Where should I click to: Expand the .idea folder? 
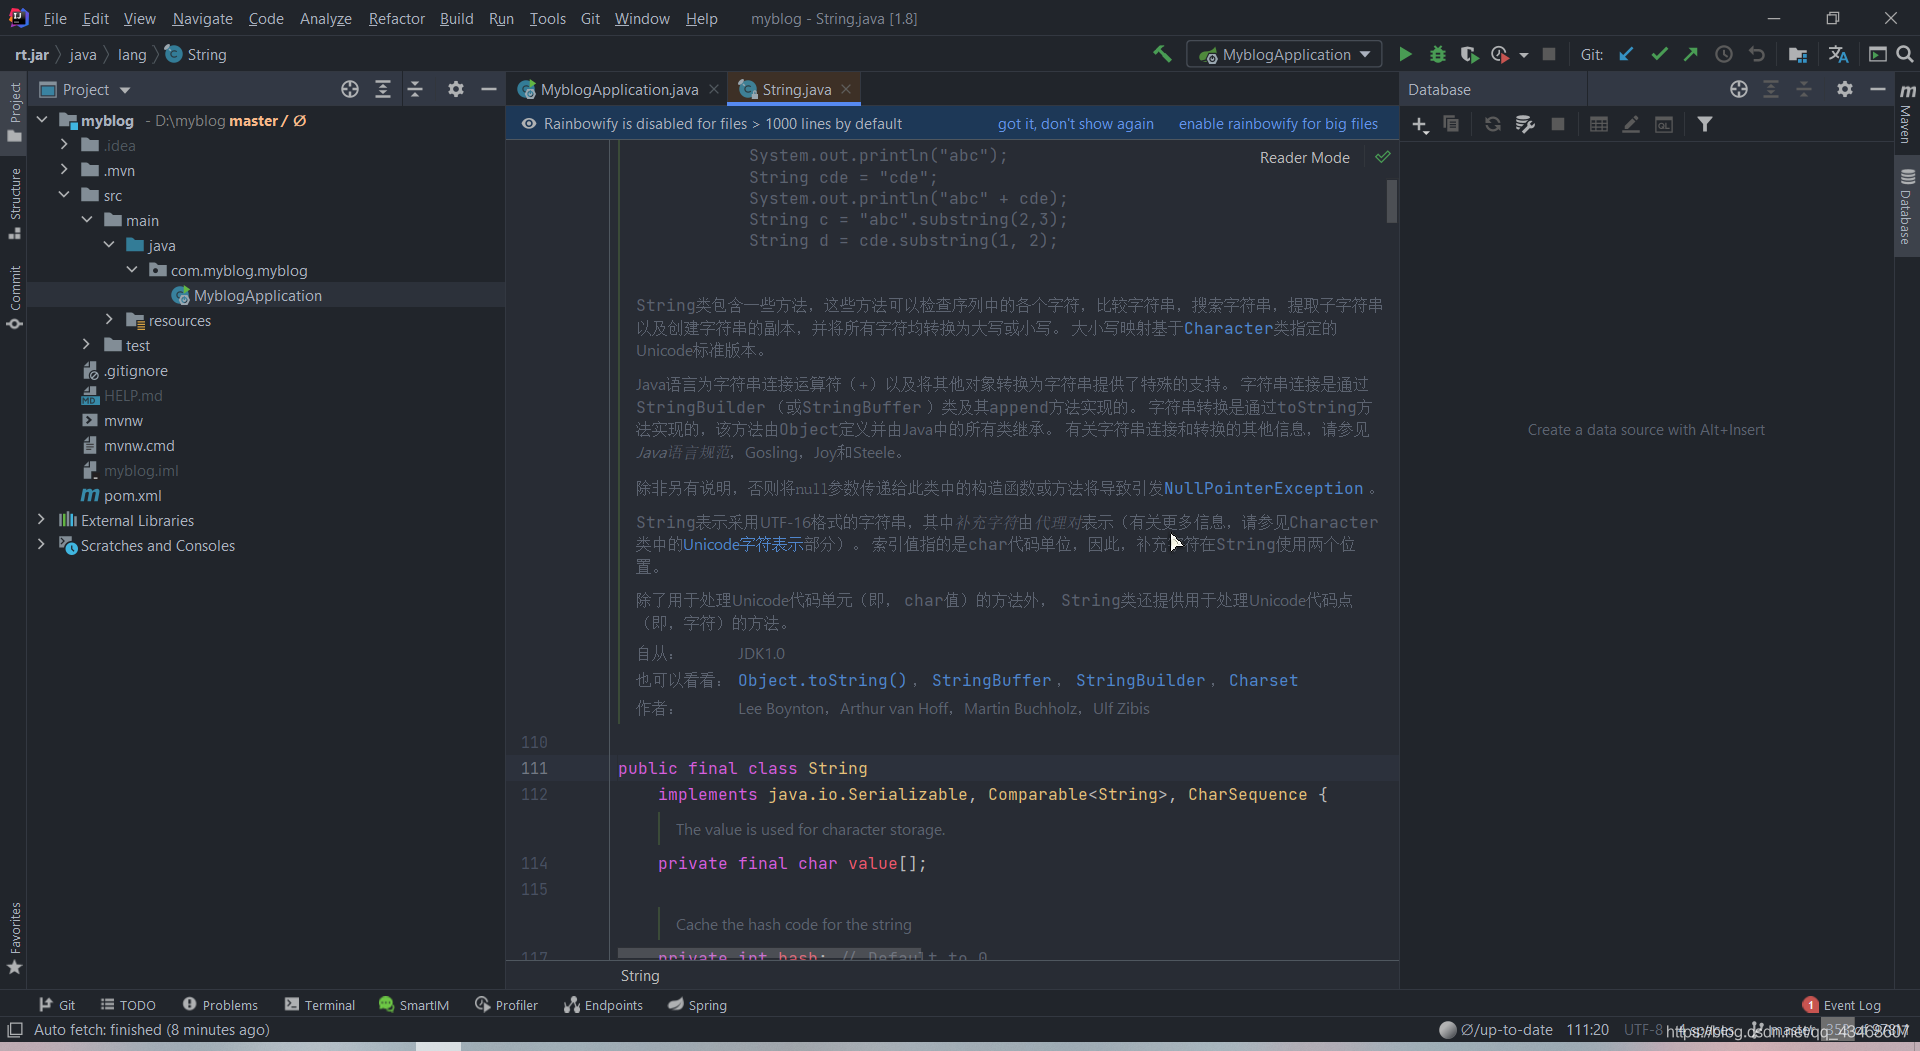click(x=64, y=145)
